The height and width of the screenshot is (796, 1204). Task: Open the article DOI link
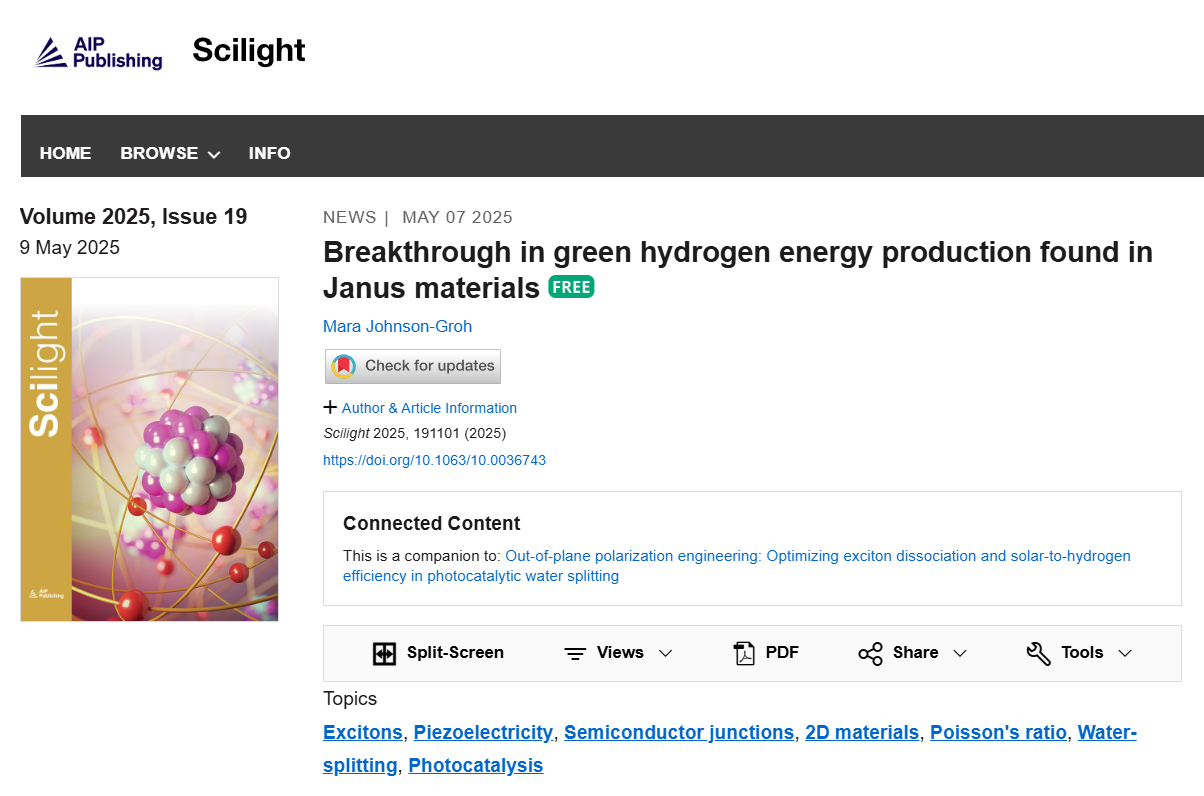coord(434,461)
